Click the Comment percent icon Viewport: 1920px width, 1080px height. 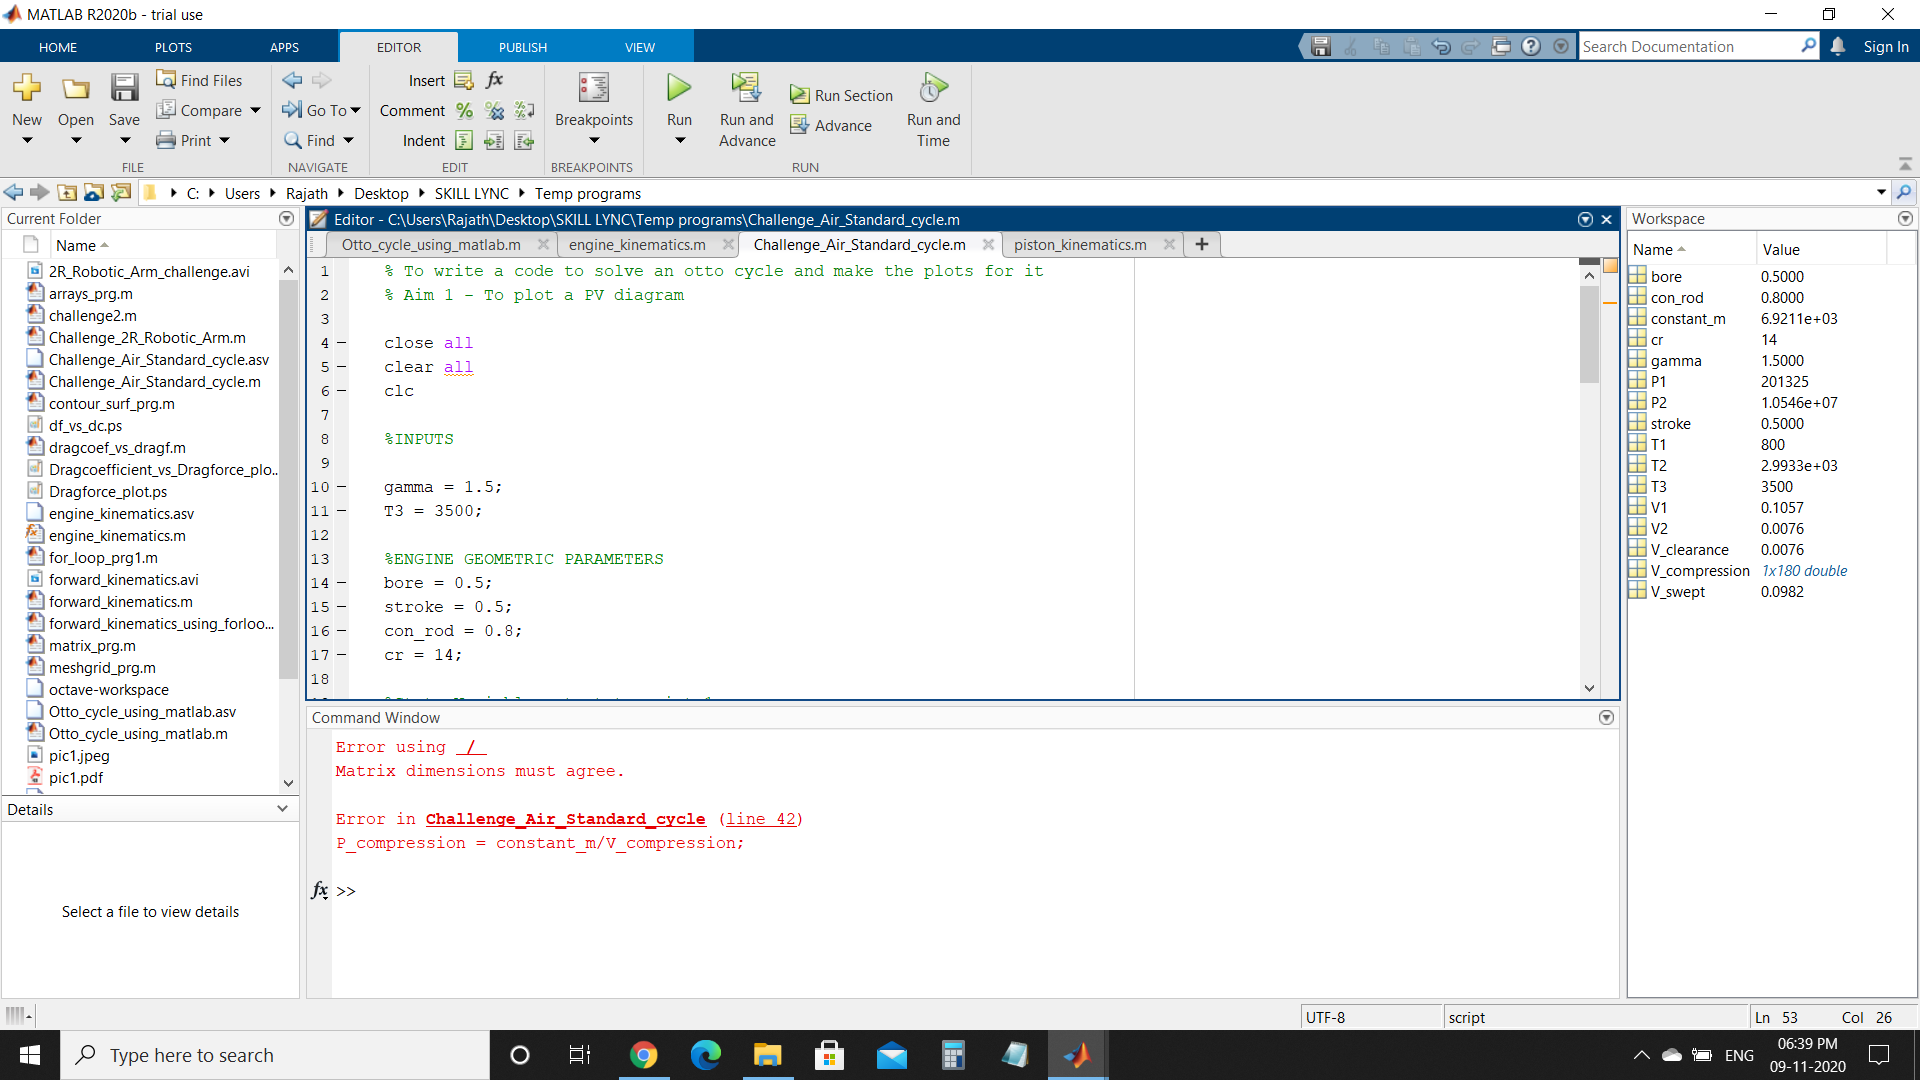(464, 111)
